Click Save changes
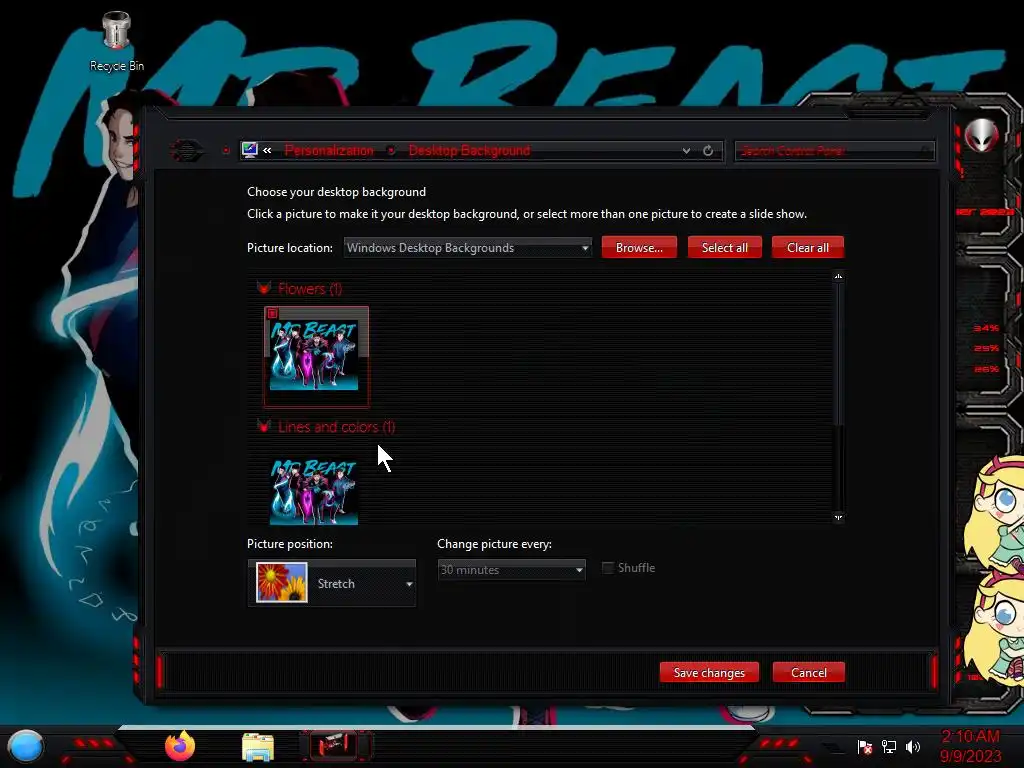The height and width of the screenshot is (768, 1024). [x=709, y=673]
